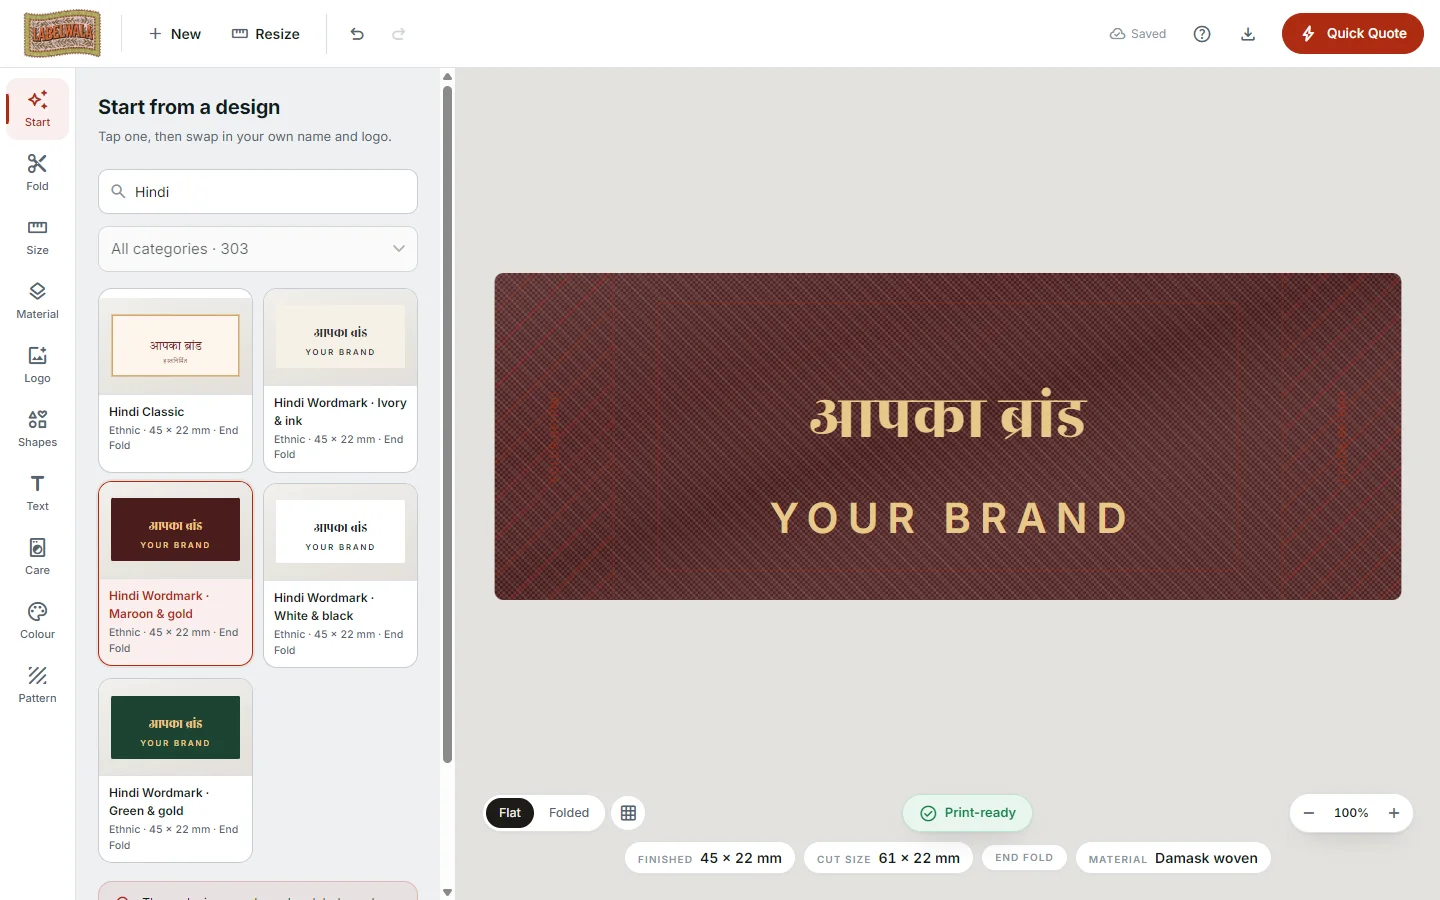The image size is (1440, 900).
Task: Redo the last action
Action: [x=399, y=34]
